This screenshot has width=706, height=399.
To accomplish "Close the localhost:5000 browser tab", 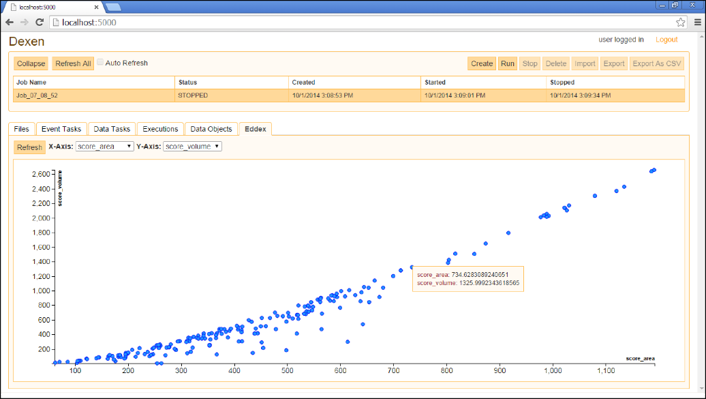I will tap(96, 7).
